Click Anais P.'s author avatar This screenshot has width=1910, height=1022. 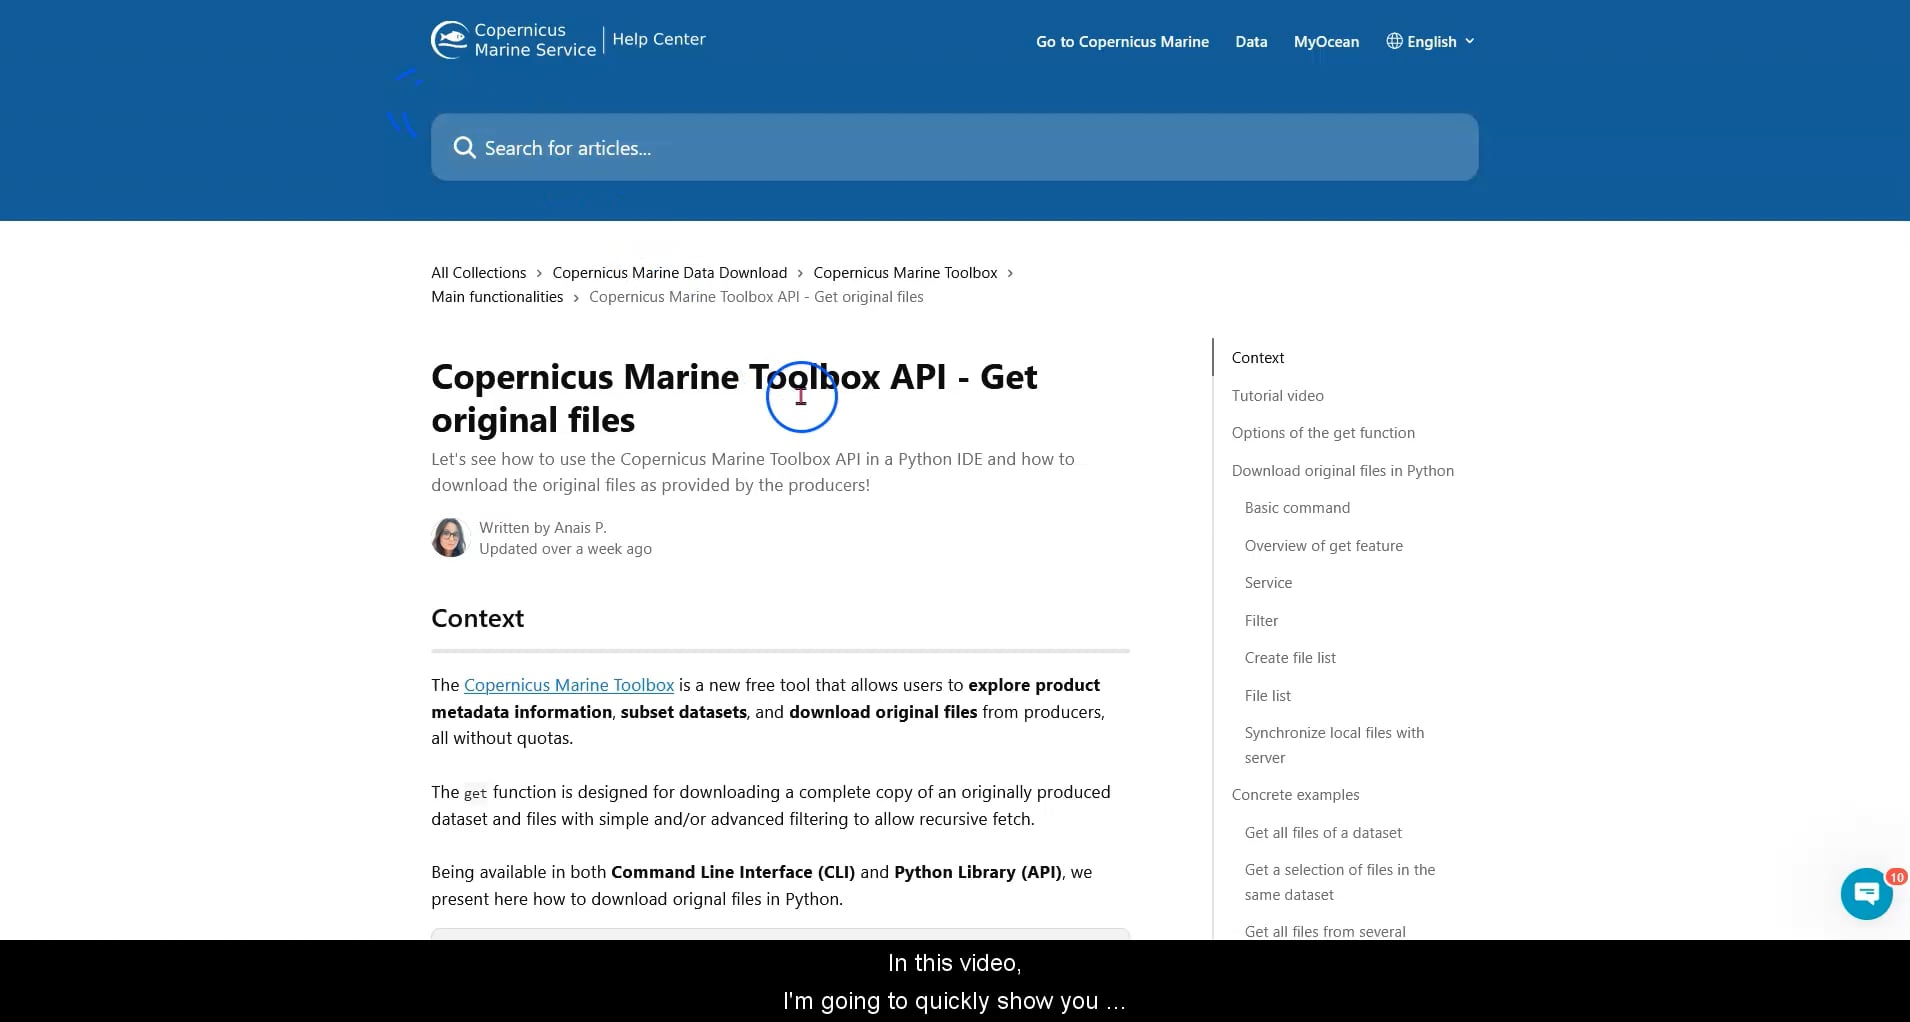[450, 537]
